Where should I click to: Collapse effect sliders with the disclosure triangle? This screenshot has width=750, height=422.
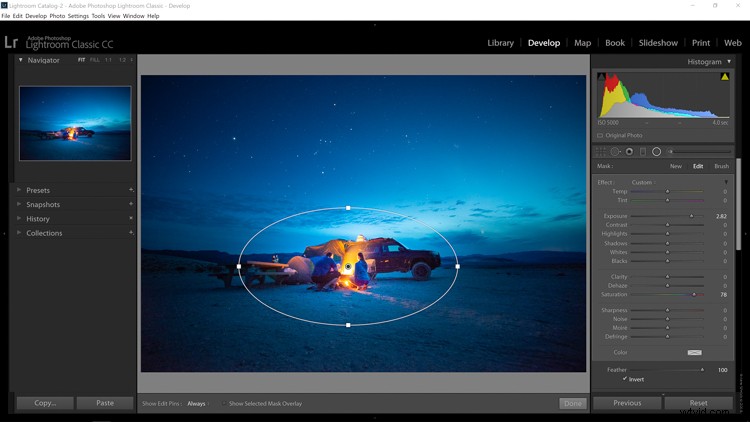(x=726, y=182)
